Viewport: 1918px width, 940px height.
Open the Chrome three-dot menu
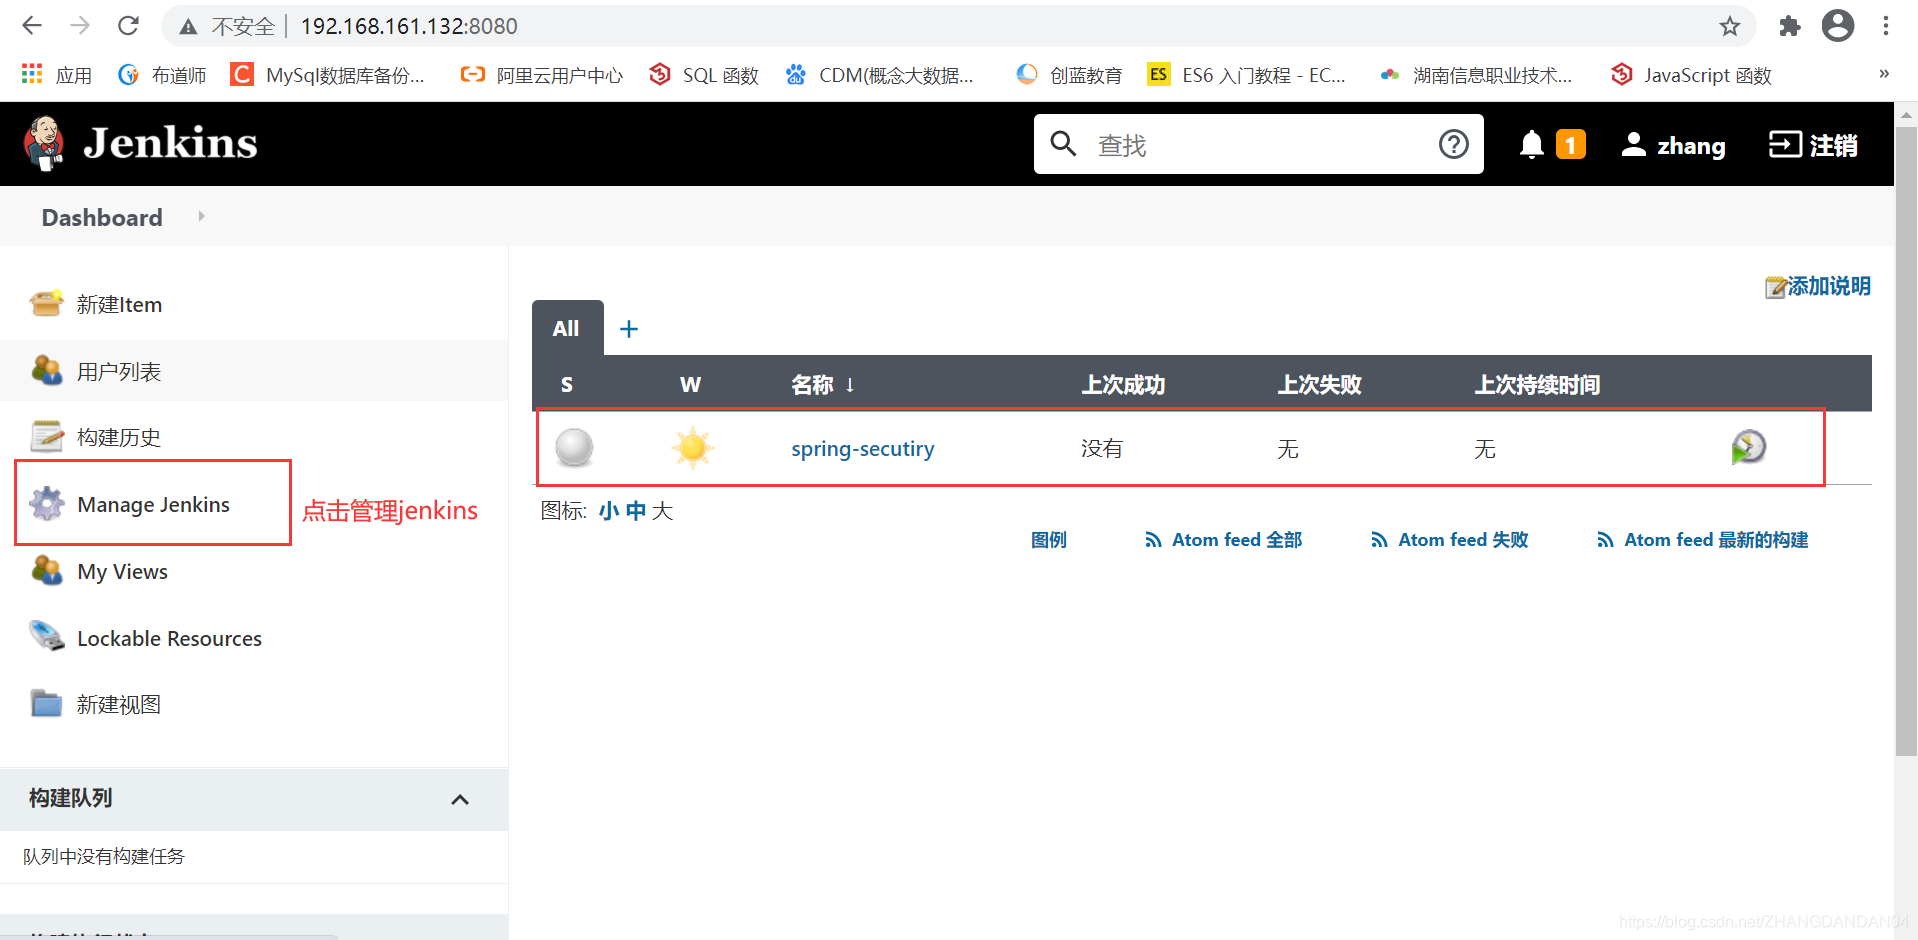pyautogui.click(x=1886, y=26)
